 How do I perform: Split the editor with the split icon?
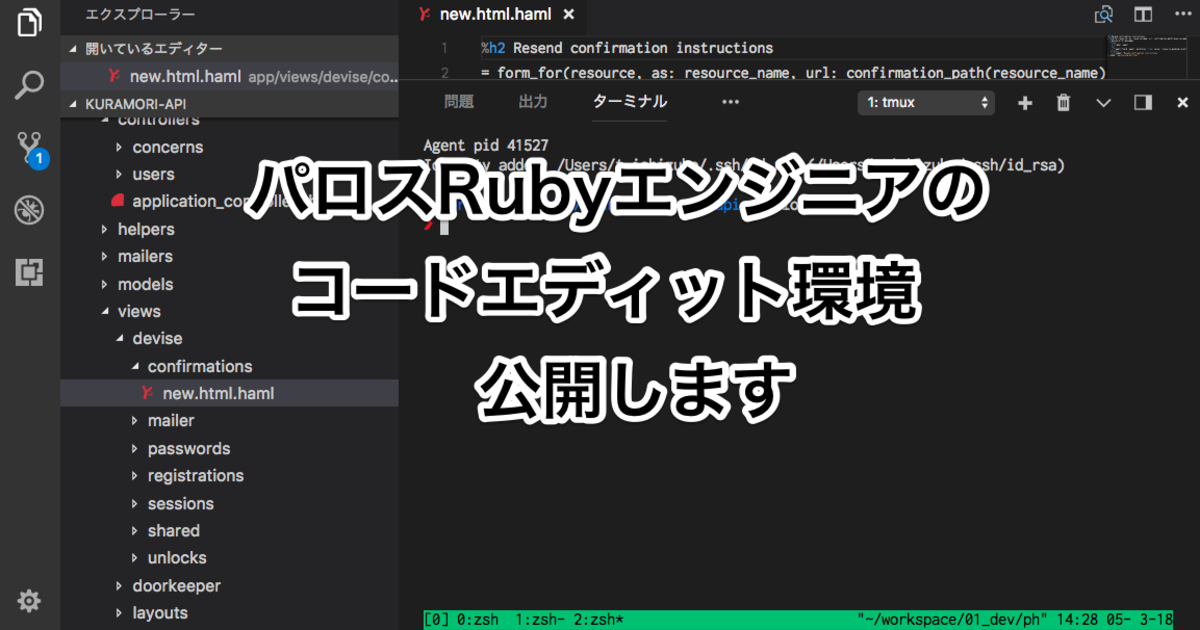(x=1143, y=15)
